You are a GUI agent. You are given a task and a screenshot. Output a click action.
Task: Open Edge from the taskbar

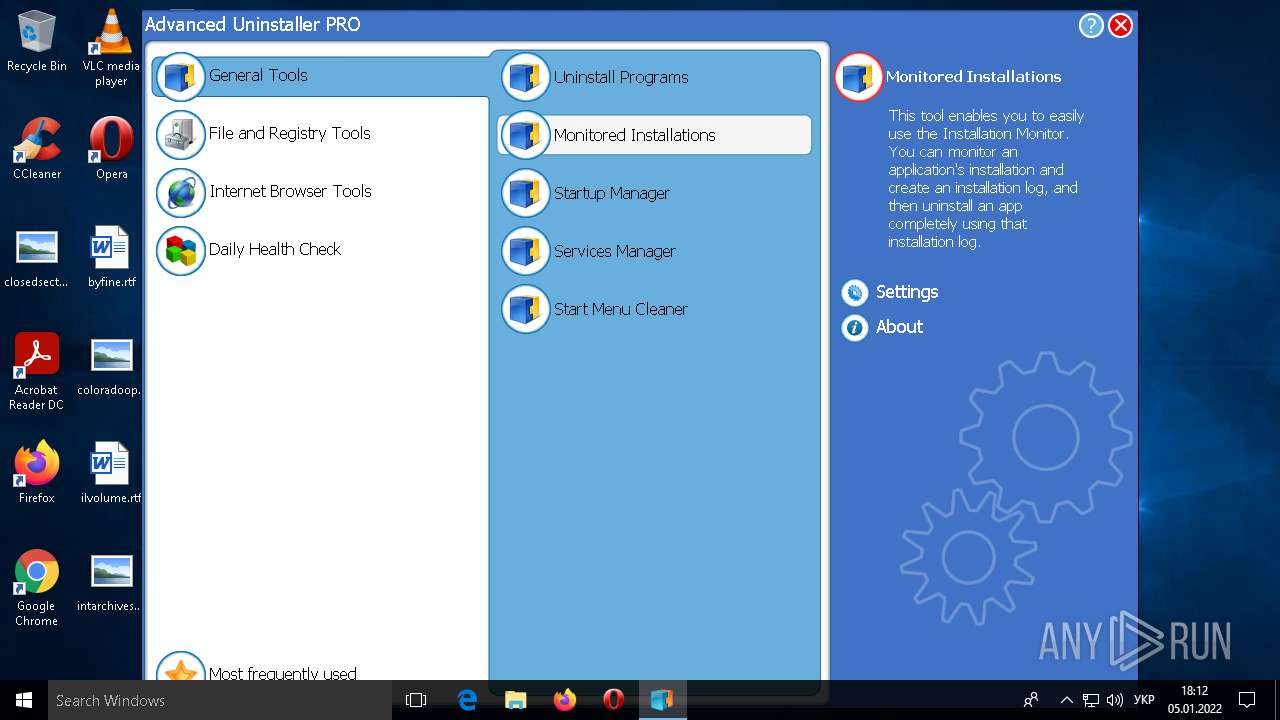coord(467,700)
